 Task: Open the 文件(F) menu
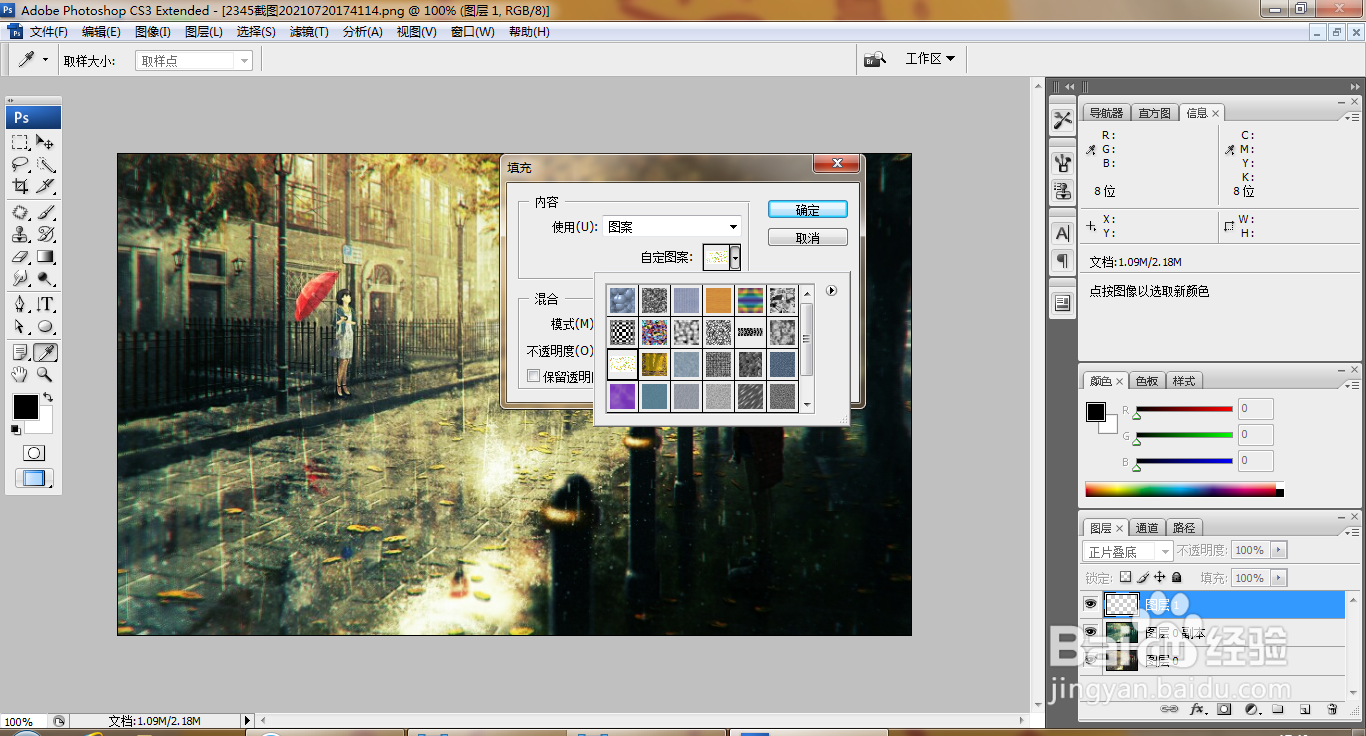coord(48,32)
